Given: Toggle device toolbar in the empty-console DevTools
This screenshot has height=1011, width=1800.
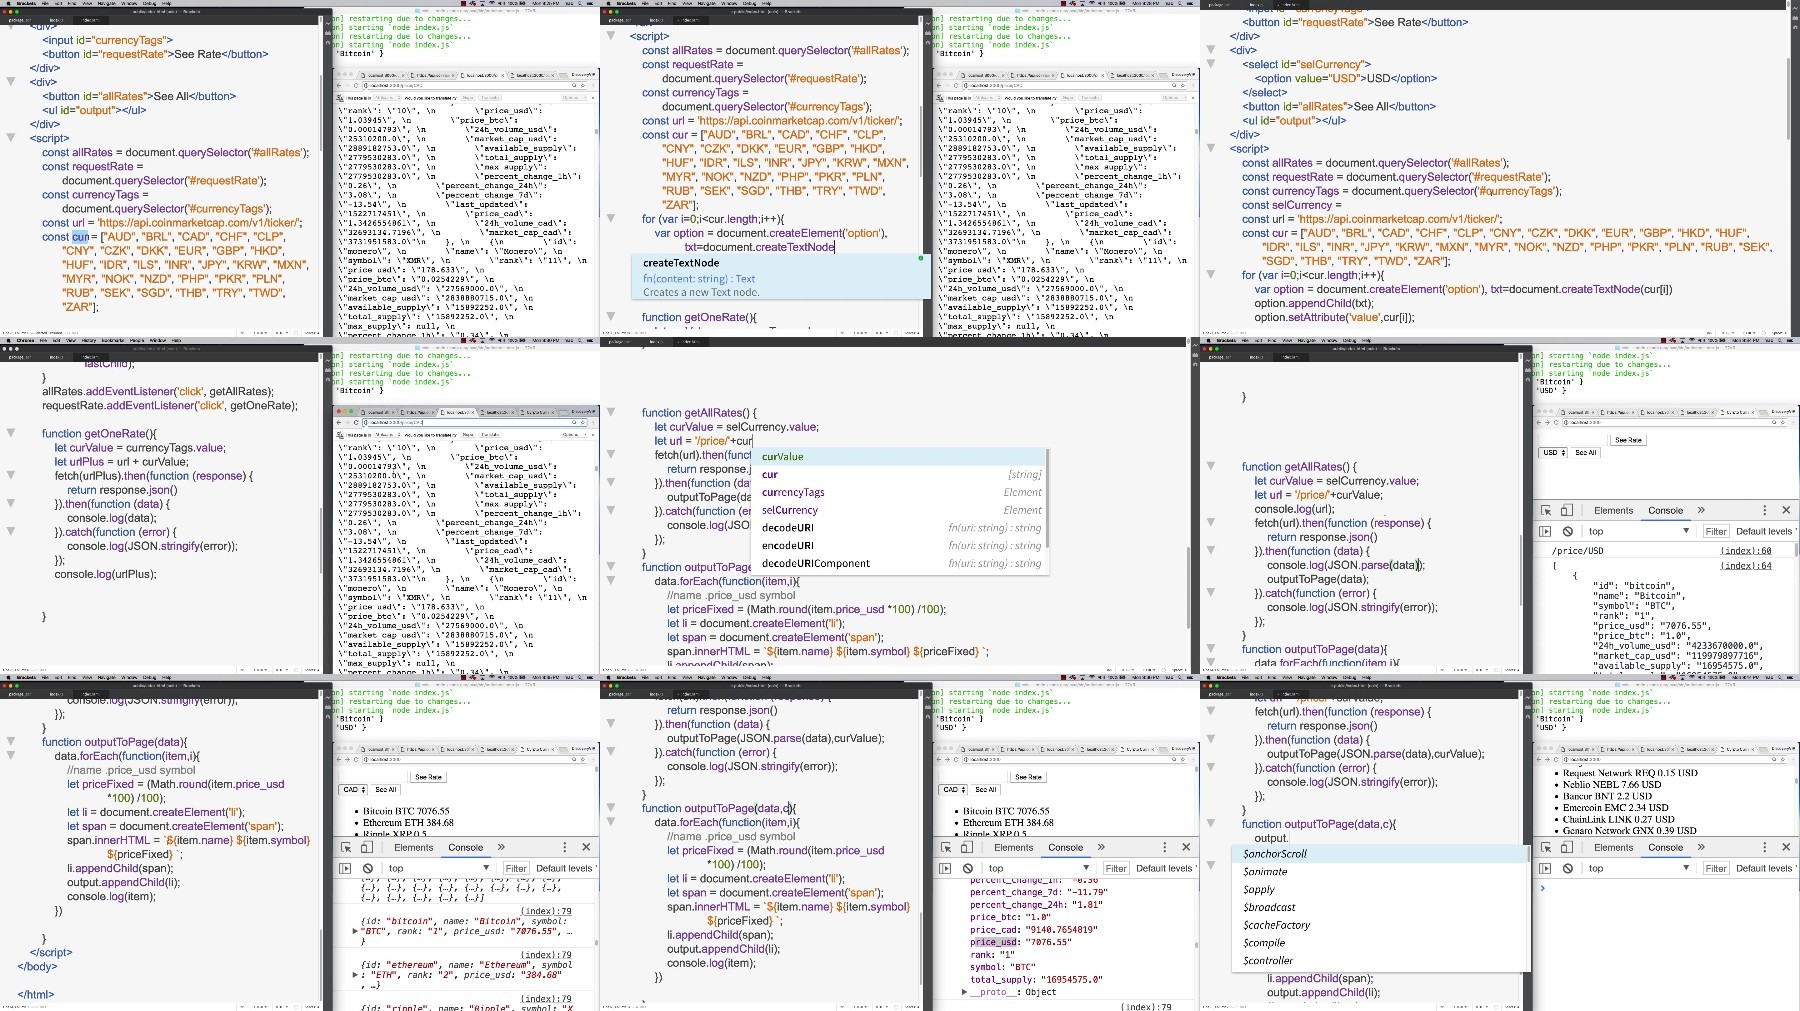Looking at the screenshot, I should point(1567,847).
